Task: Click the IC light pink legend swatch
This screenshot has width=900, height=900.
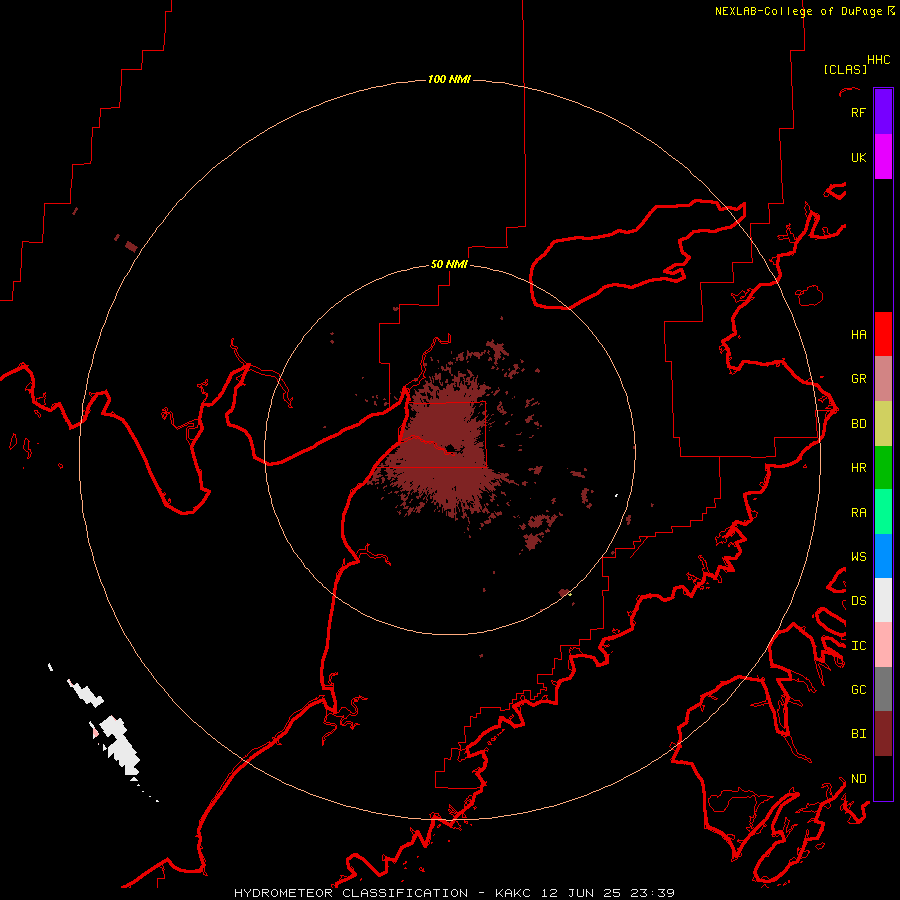Action: (883, 645)
